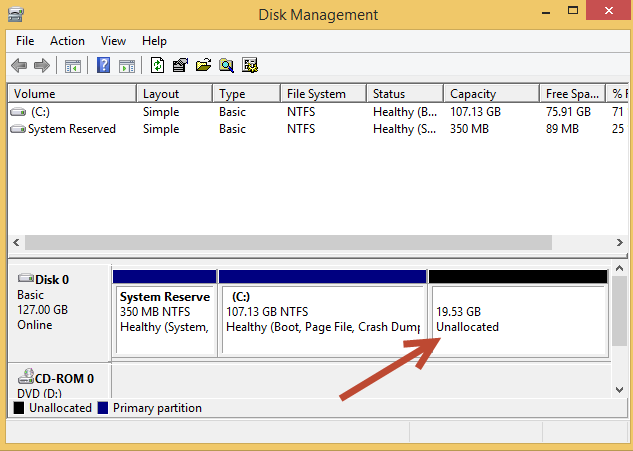Click the Properties checklist toolbar icon

(x=180, y=66)
